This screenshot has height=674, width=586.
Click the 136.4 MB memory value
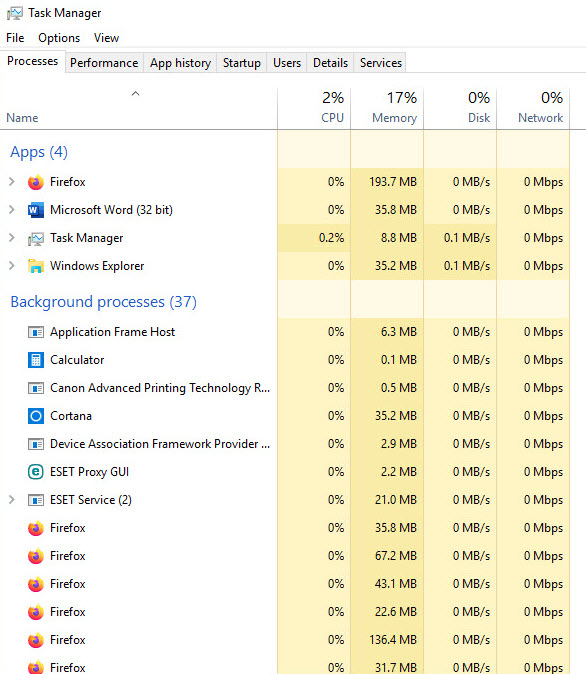(393, 640)
